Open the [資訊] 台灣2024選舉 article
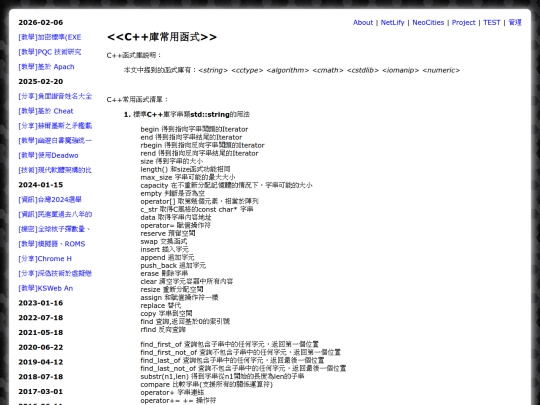Screen dimensions: 540x405 click(50, 200)
